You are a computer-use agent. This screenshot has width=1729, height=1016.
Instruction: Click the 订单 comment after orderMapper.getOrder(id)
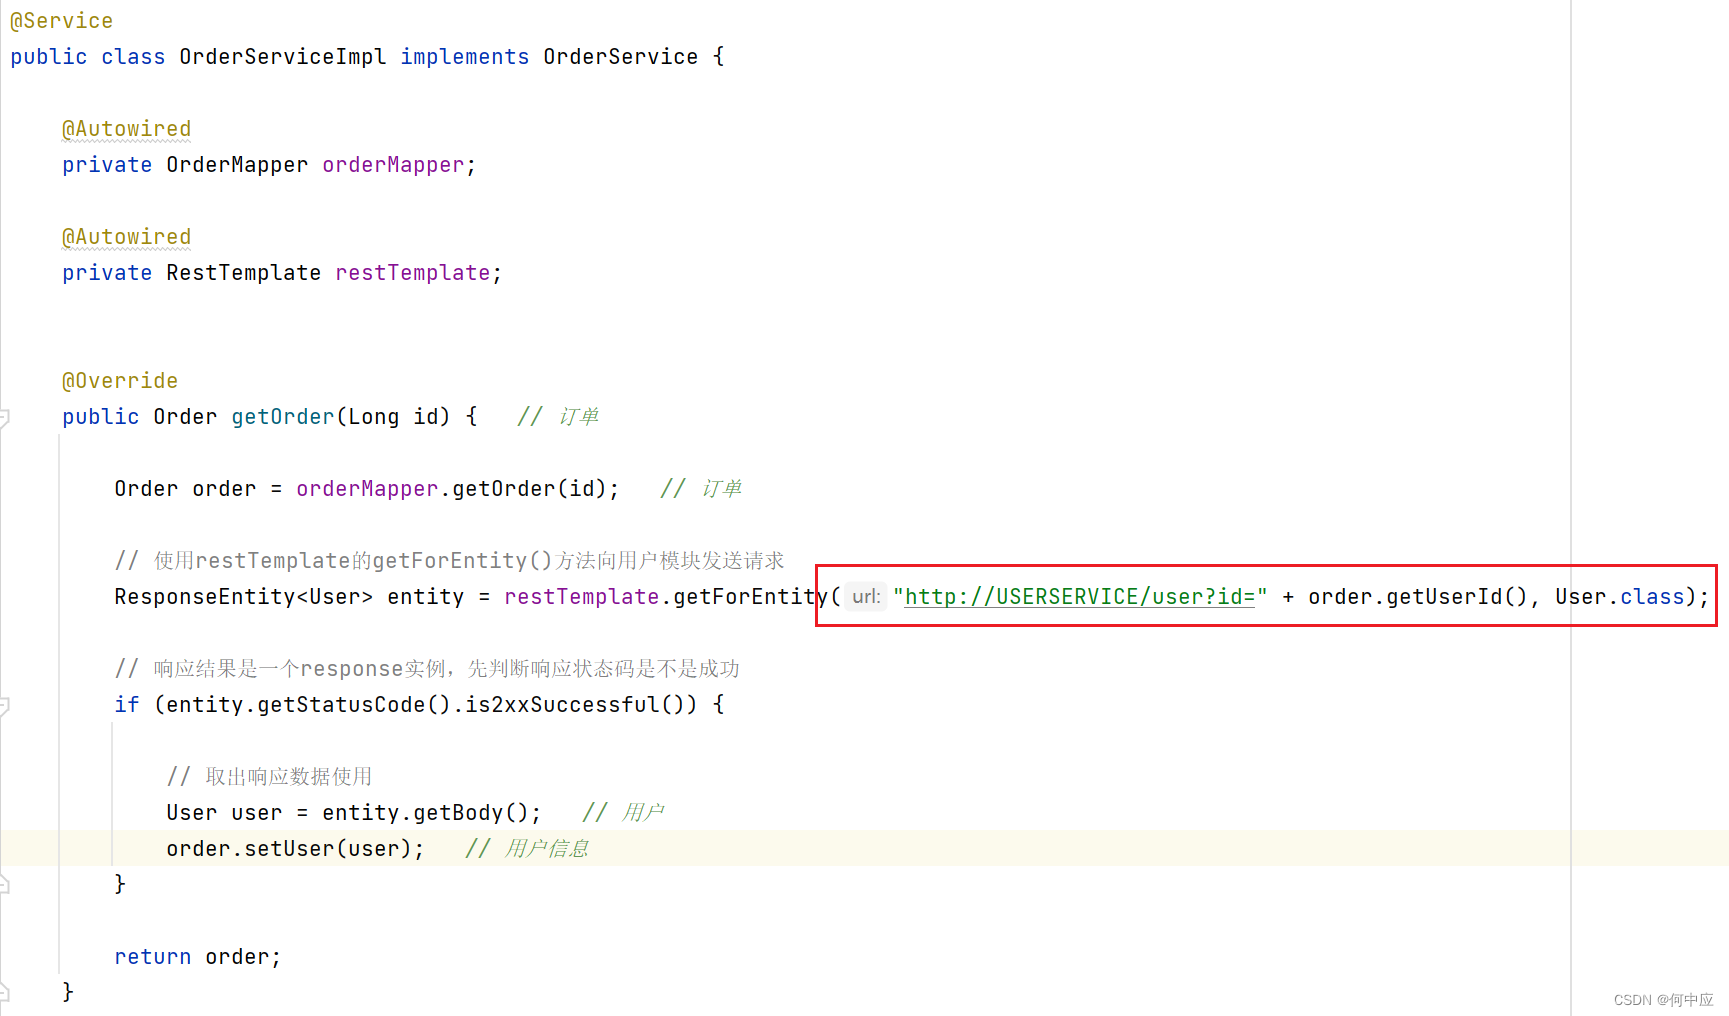point(701,489)
